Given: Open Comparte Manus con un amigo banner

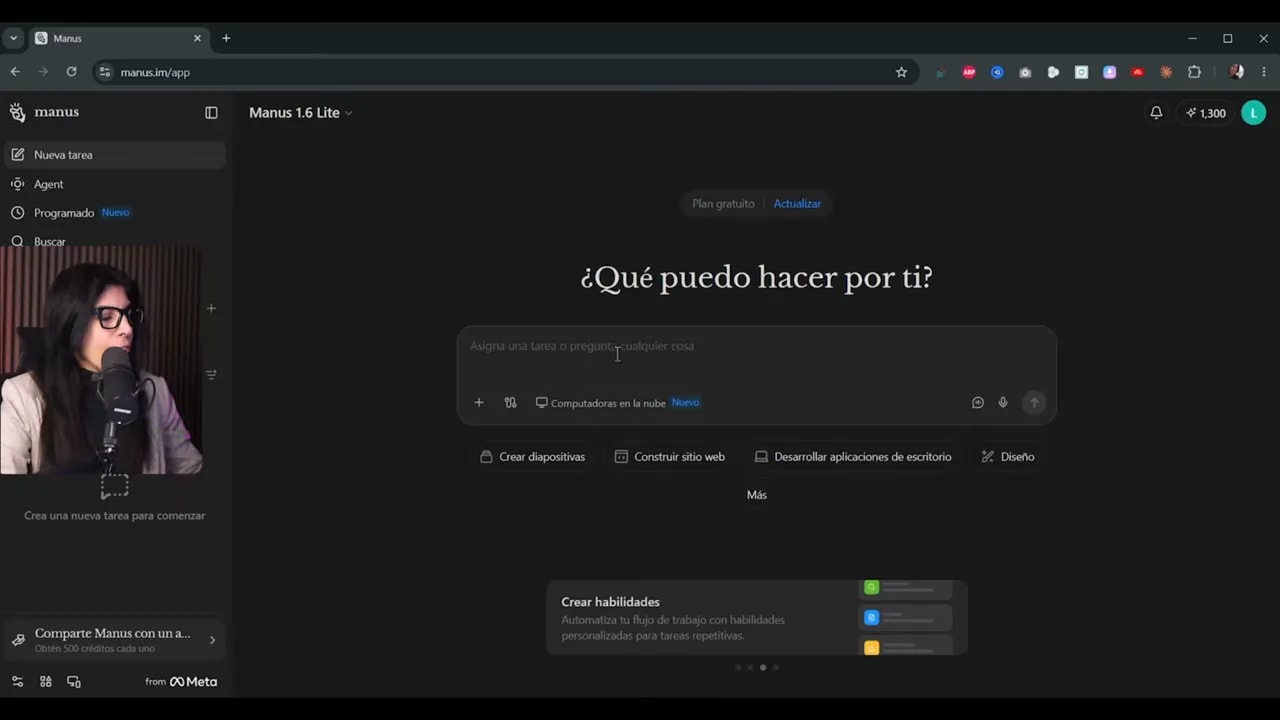Looking at the screenshot, I should tap(114, 640).
